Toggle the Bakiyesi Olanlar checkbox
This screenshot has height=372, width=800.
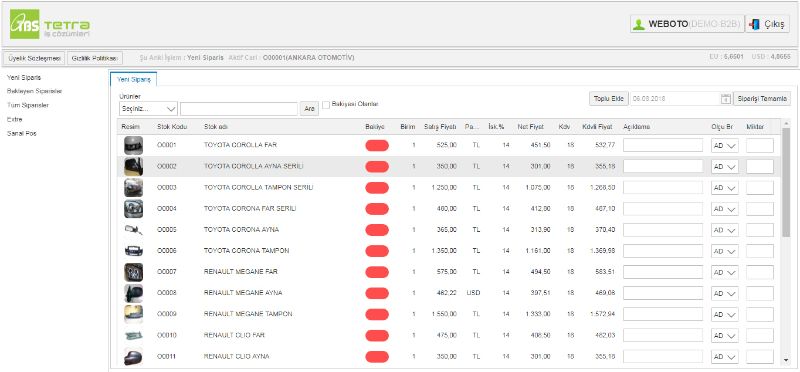(x=327, y=105)
